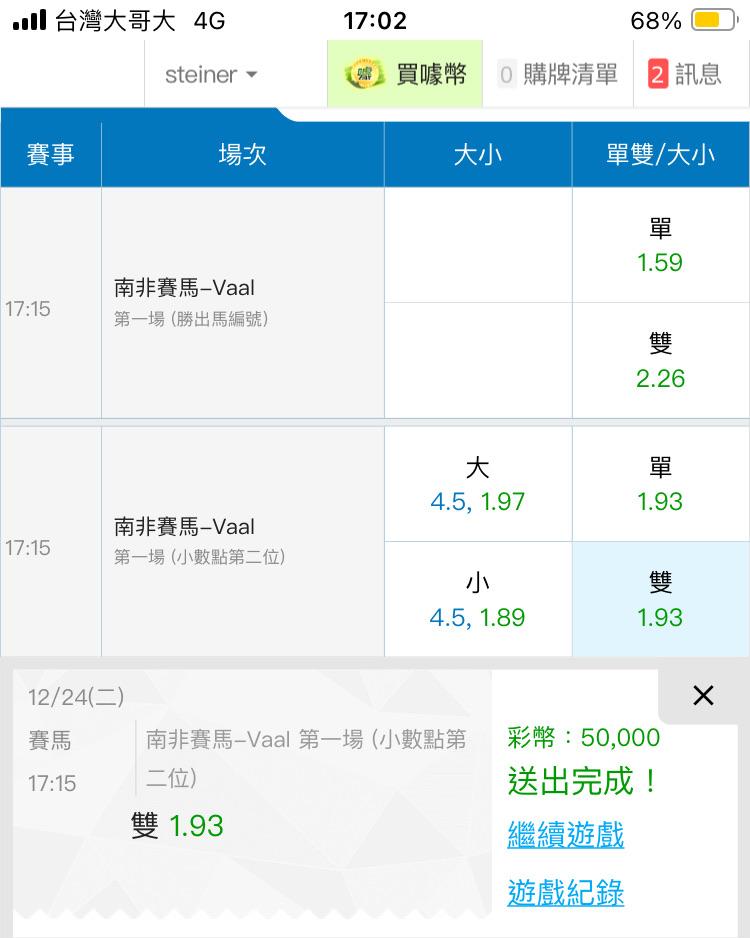The image size is (750, 938).
Task: Open the steiner account dropdown
Action: coord(211,75)
